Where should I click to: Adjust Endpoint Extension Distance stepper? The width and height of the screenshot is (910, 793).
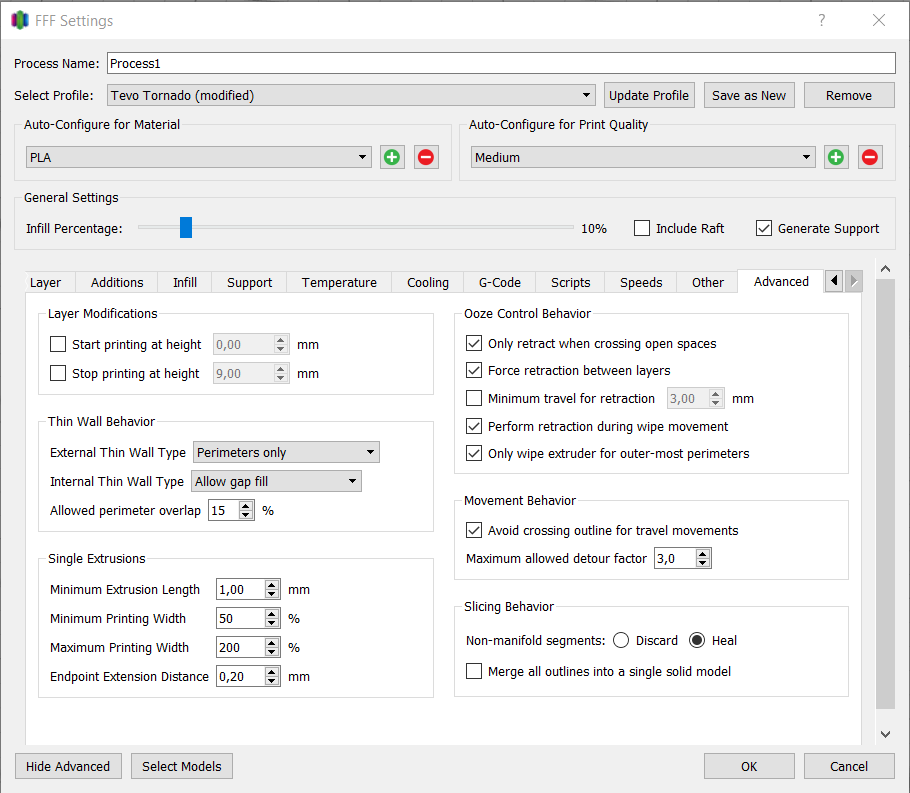(272, 676)
